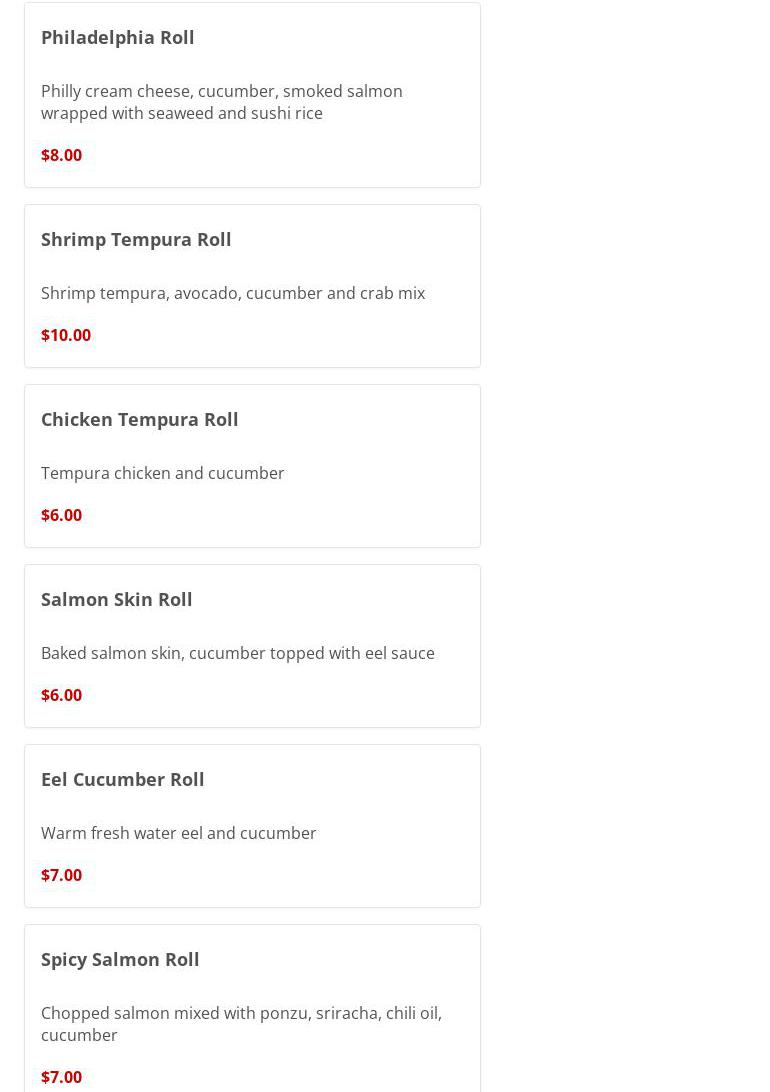Screen dimensions: 770x1092
Task: Select the $10.00 price label
Action: pyautogui.click(x=65, y=335)
